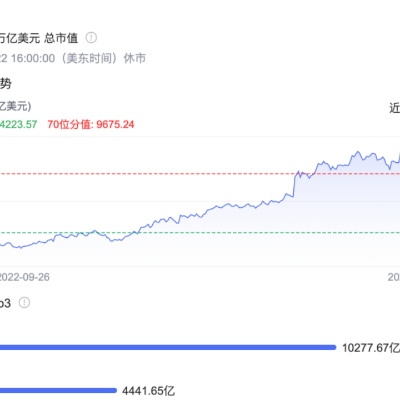
Task: Click the 2022-09-26 date axis label
Action: (x=25, y=277)
